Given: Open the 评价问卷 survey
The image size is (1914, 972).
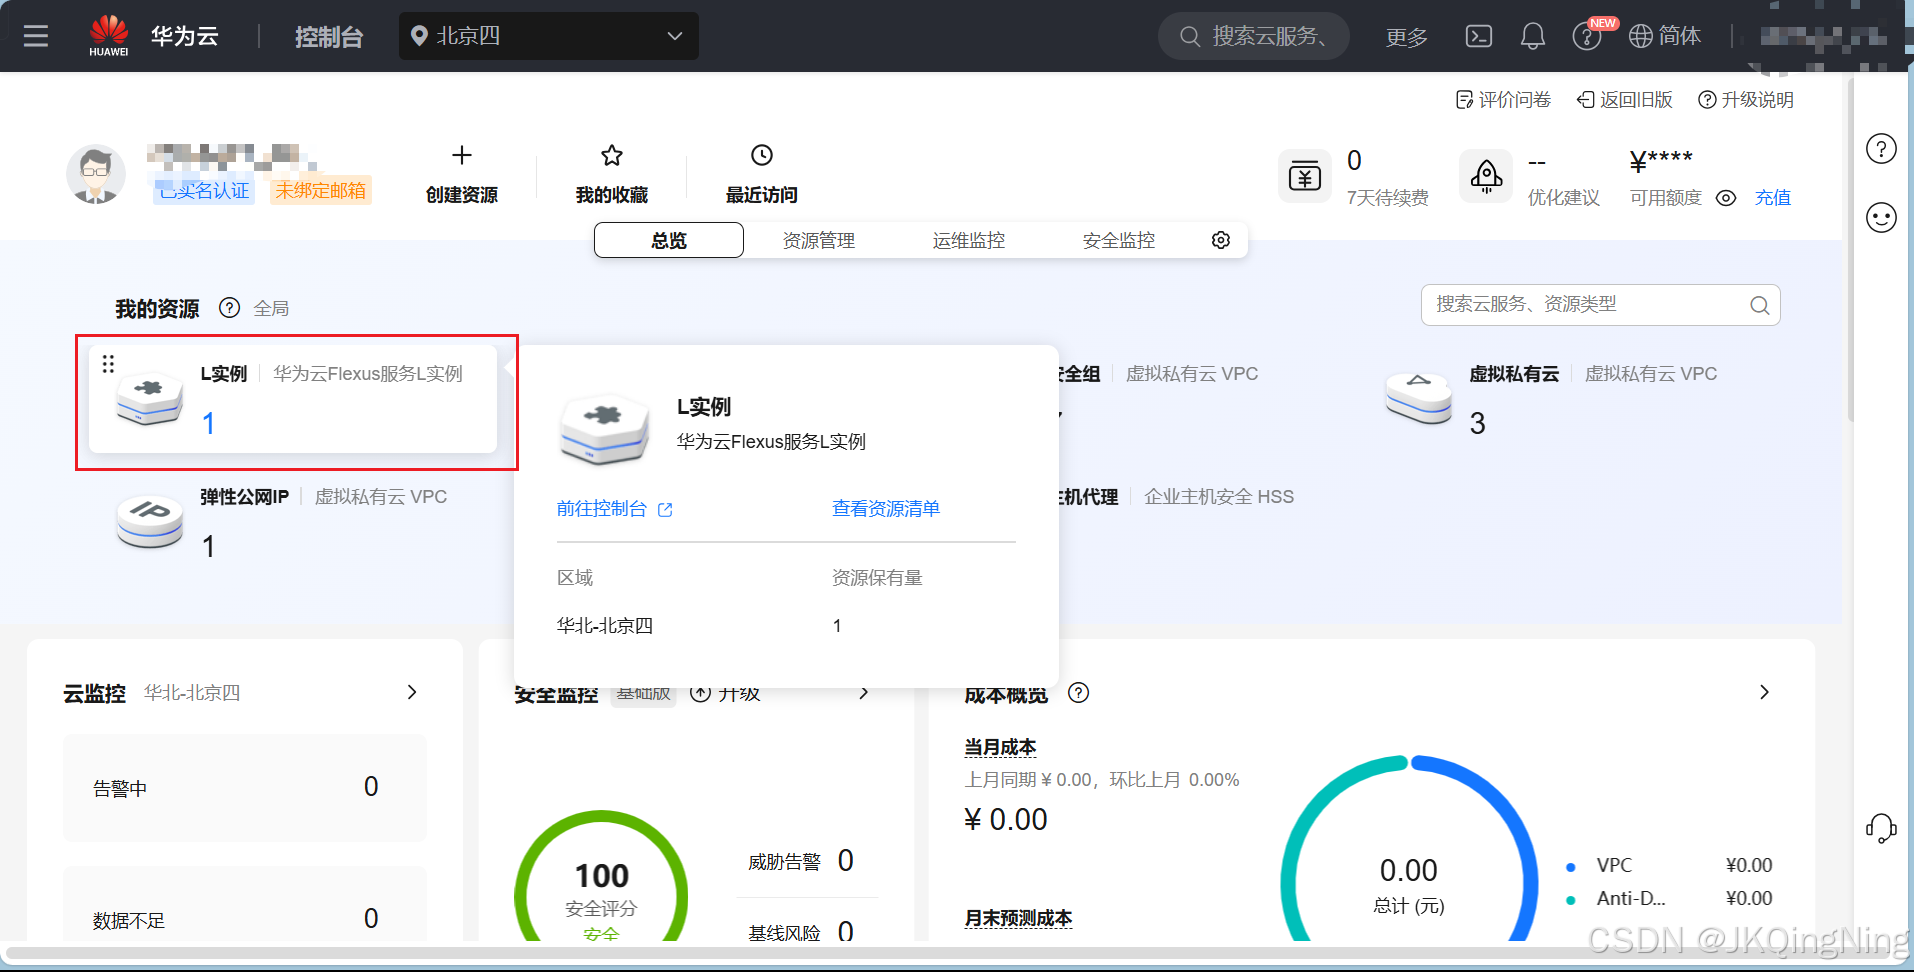Looking at the screenshot, I should (x=1503, y=100).
